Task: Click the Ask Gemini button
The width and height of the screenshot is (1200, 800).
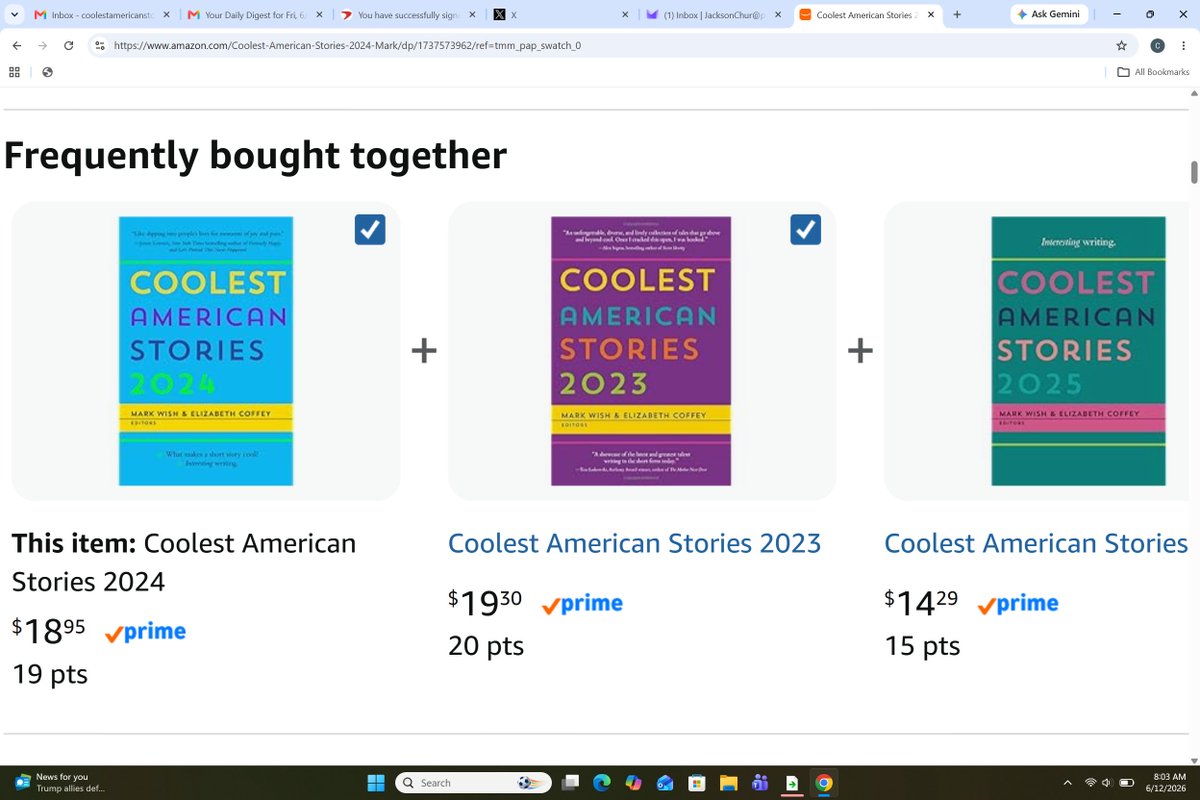Action: click(x=1048, y=15)
